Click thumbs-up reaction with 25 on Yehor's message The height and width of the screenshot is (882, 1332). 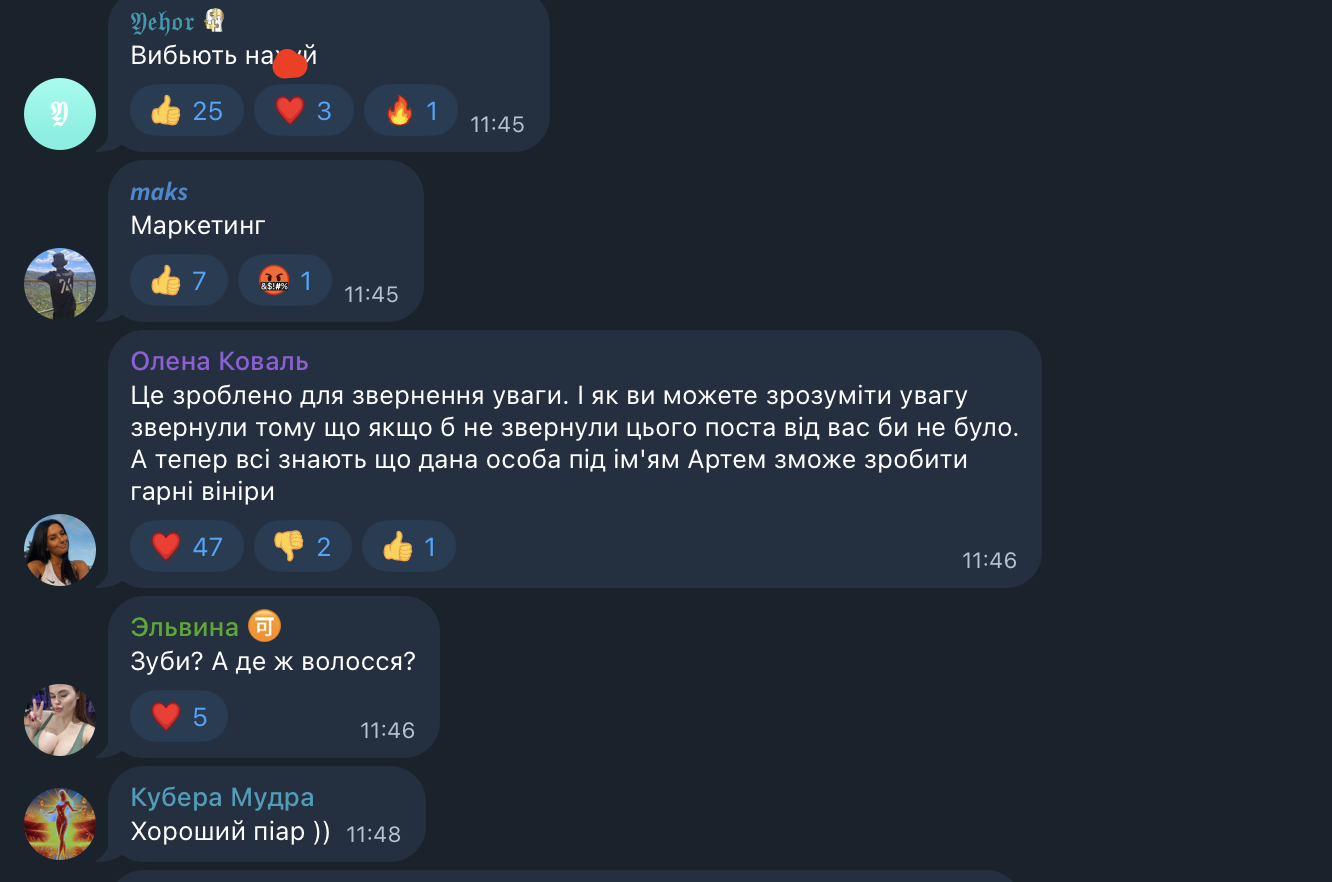[187, 110]
